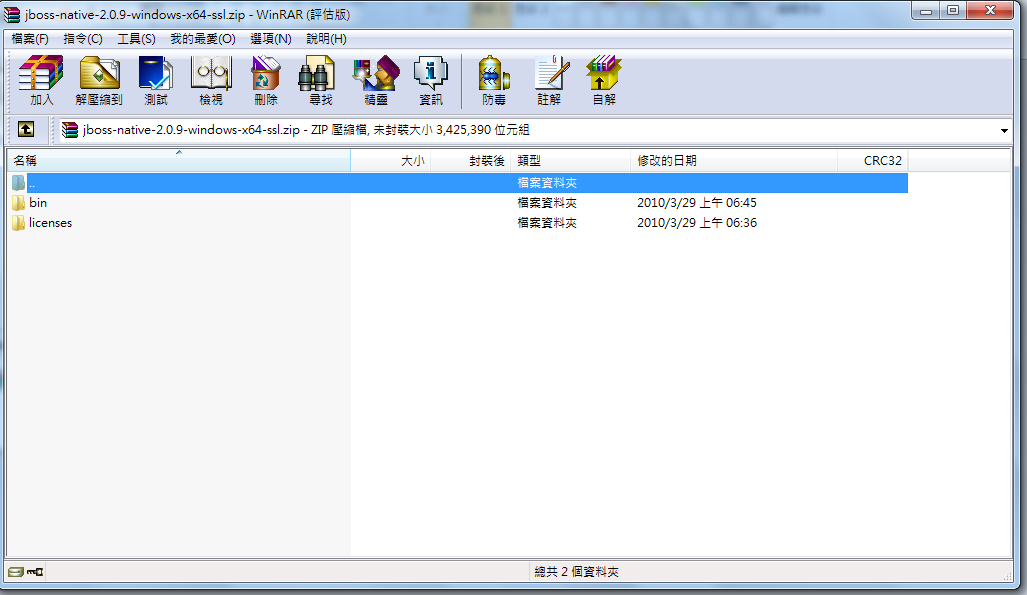Viewport: 1027px width, 595px height.
Task: Click the archive path text in address bar
Action: (306, 130)
